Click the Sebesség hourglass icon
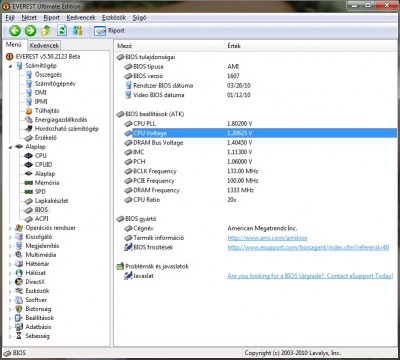The image size is (400, 360). click(19, 336)
